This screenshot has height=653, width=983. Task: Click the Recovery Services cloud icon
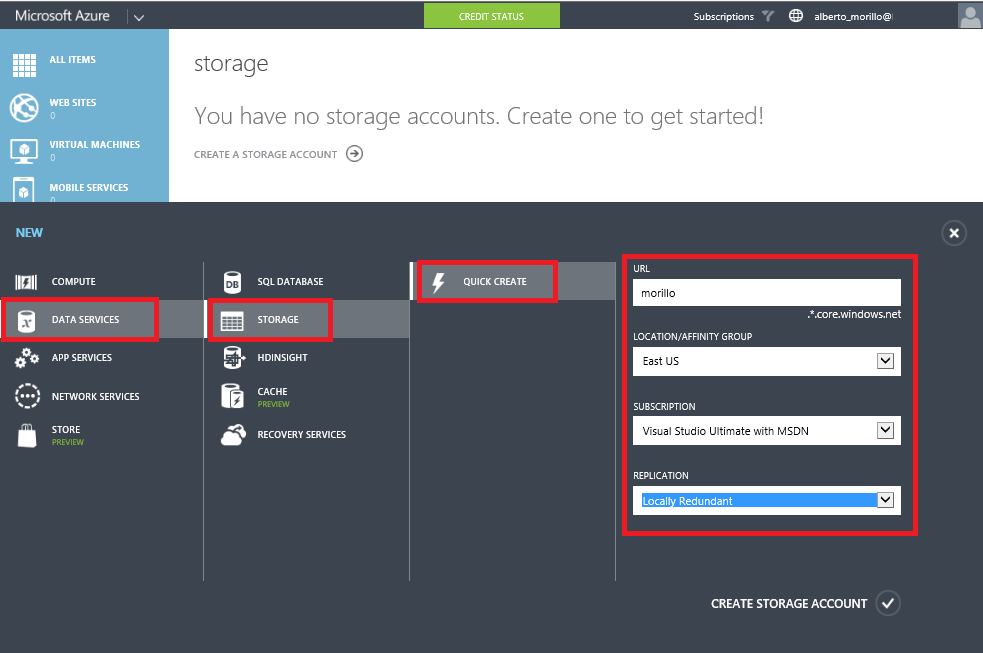233,434
